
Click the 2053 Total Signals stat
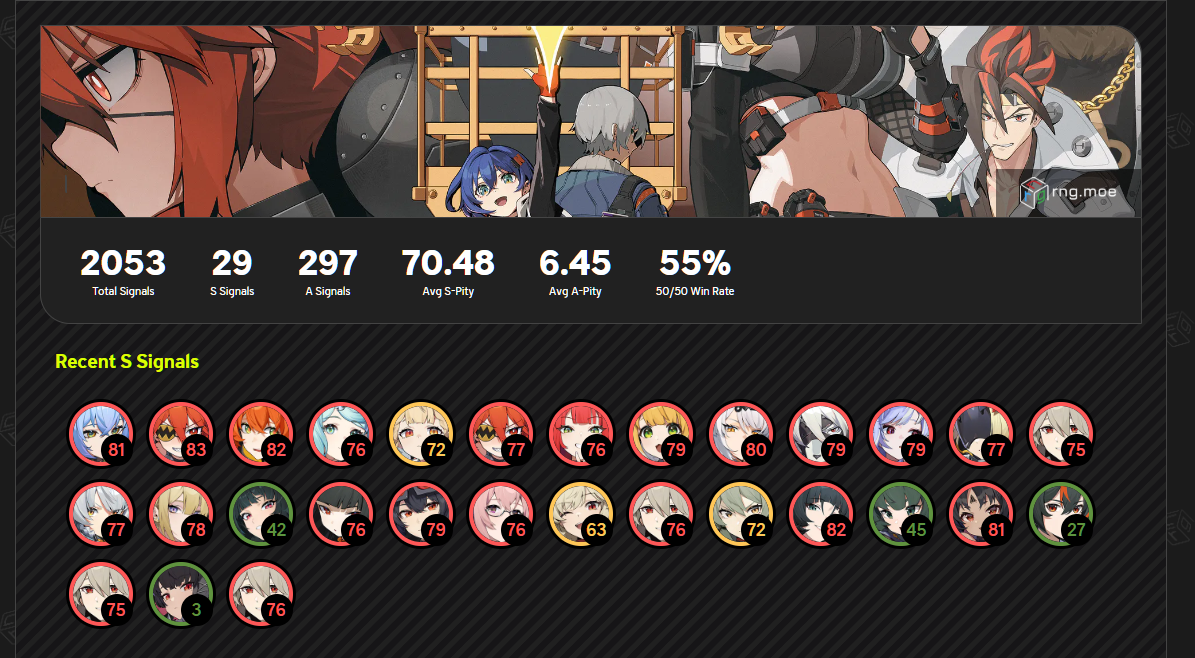[x=123, y=272]
